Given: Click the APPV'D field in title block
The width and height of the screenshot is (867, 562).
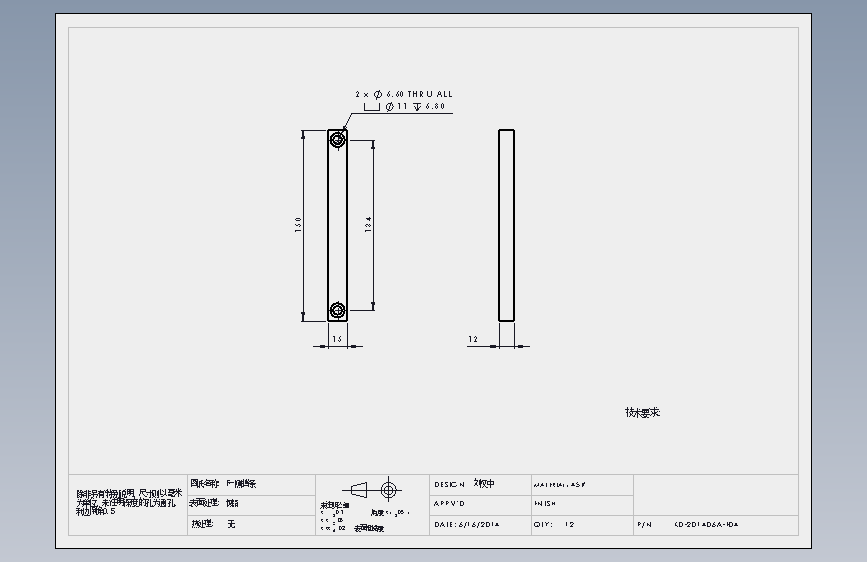Looking at the screenshot, I should [480, 505].
